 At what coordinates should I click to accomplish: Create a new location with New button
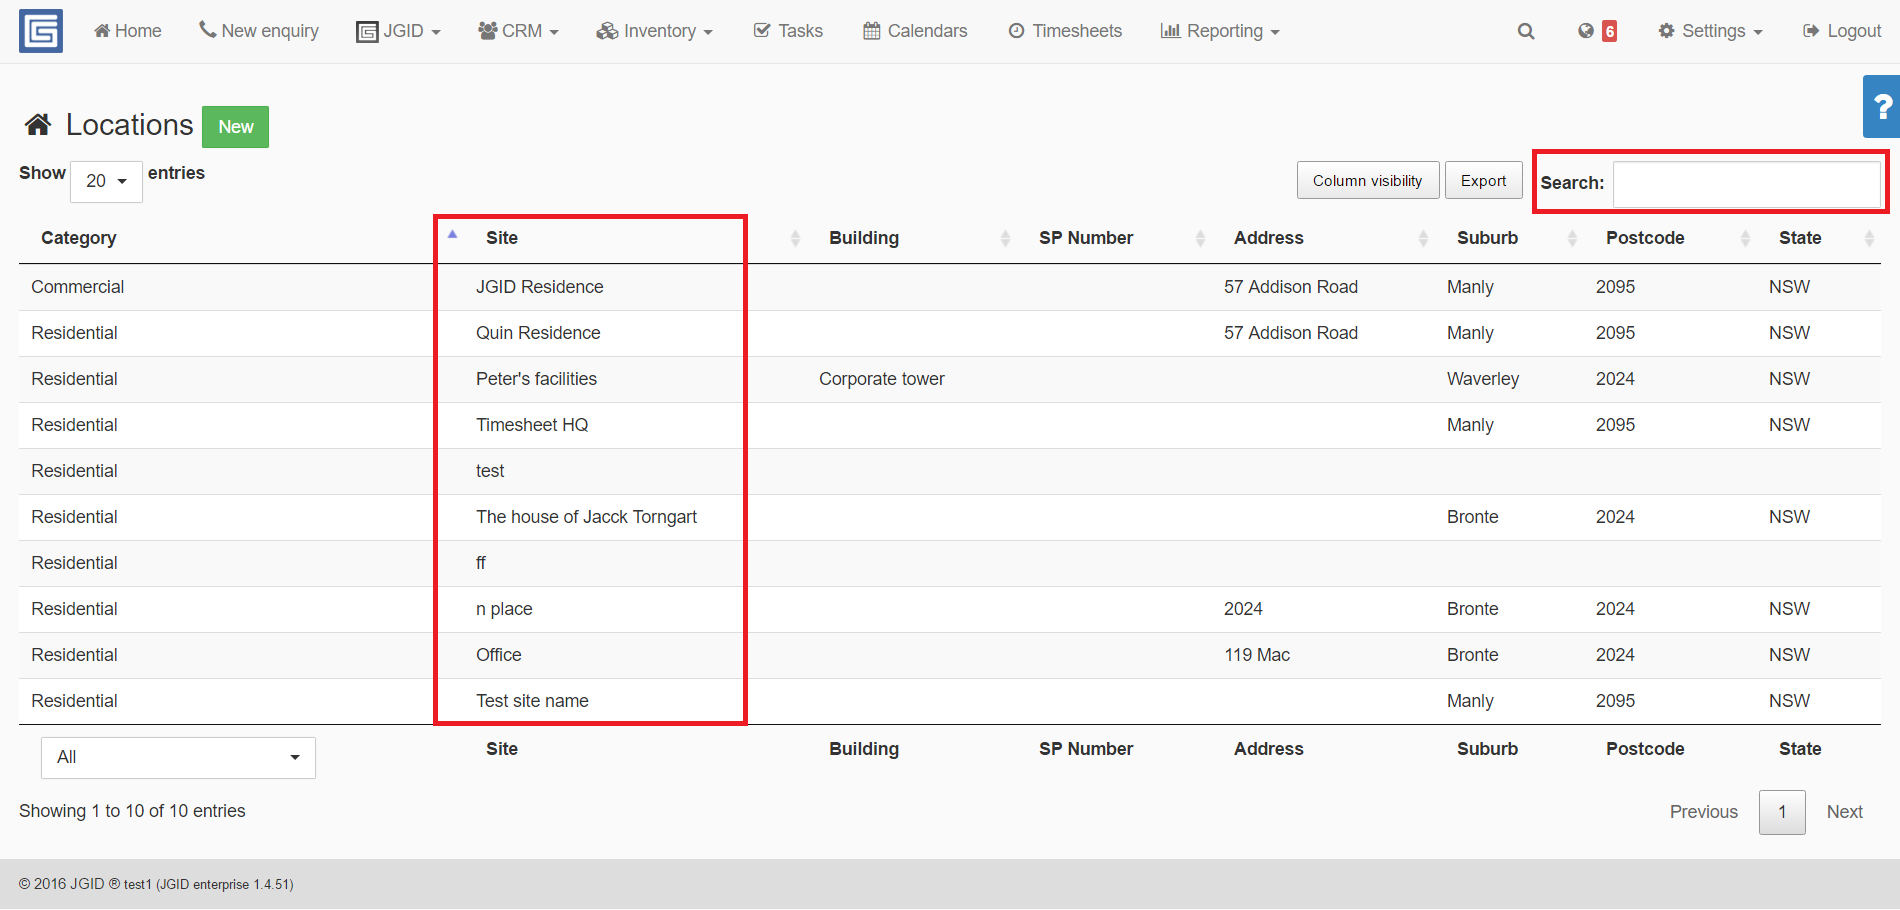[x=236, y=127]
